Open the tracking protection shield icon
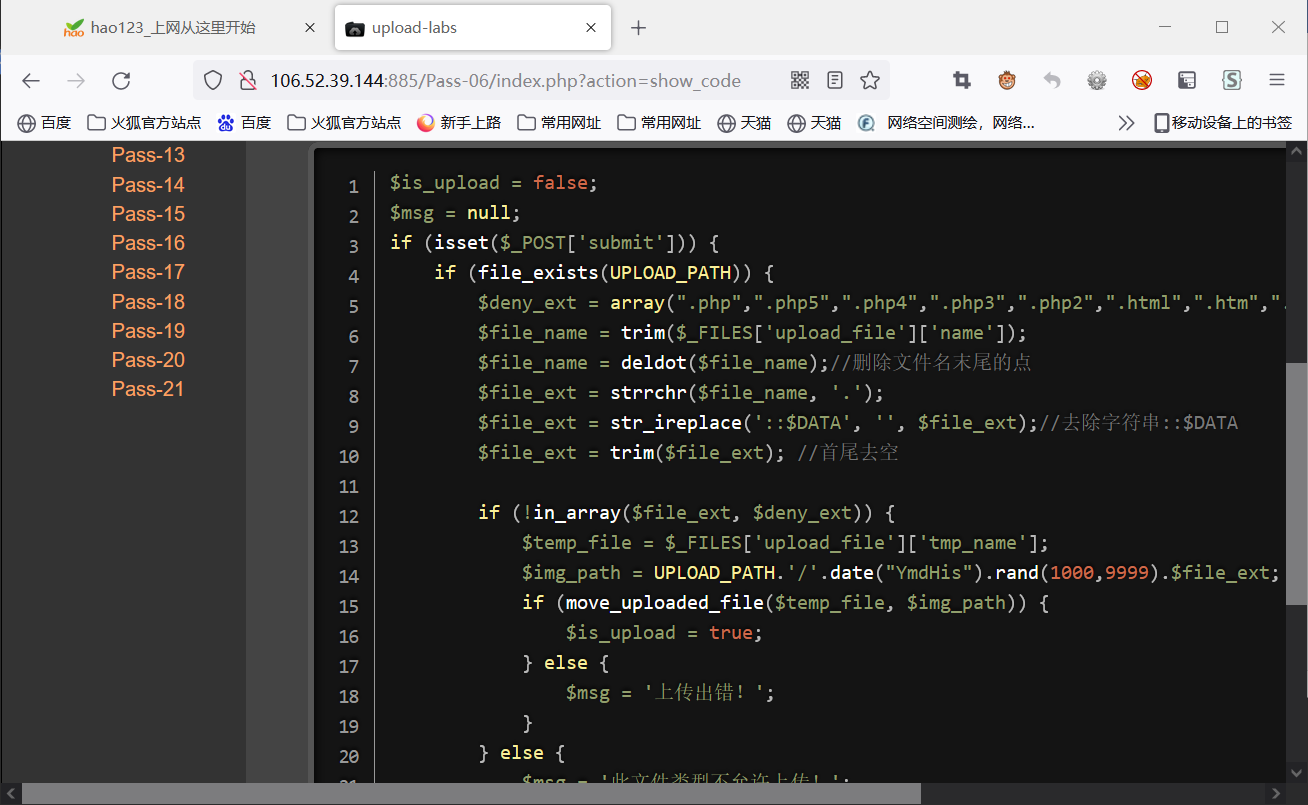The image size is (1308, 805). tap(213, 81)
